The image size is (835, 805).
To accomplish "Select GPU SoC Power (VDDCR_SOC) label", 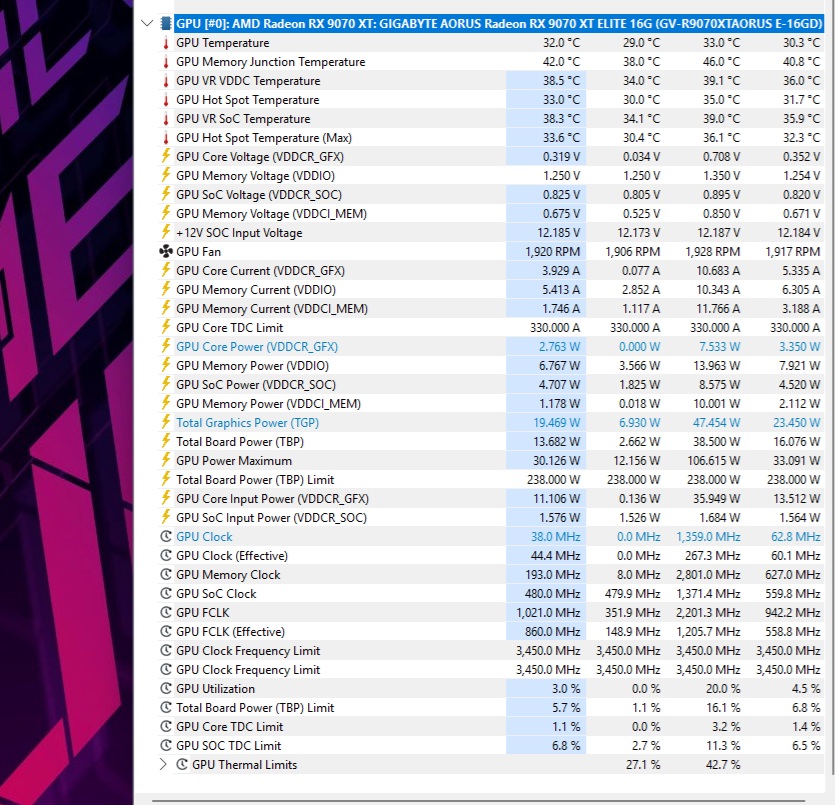I will click(x=256, y=385).
